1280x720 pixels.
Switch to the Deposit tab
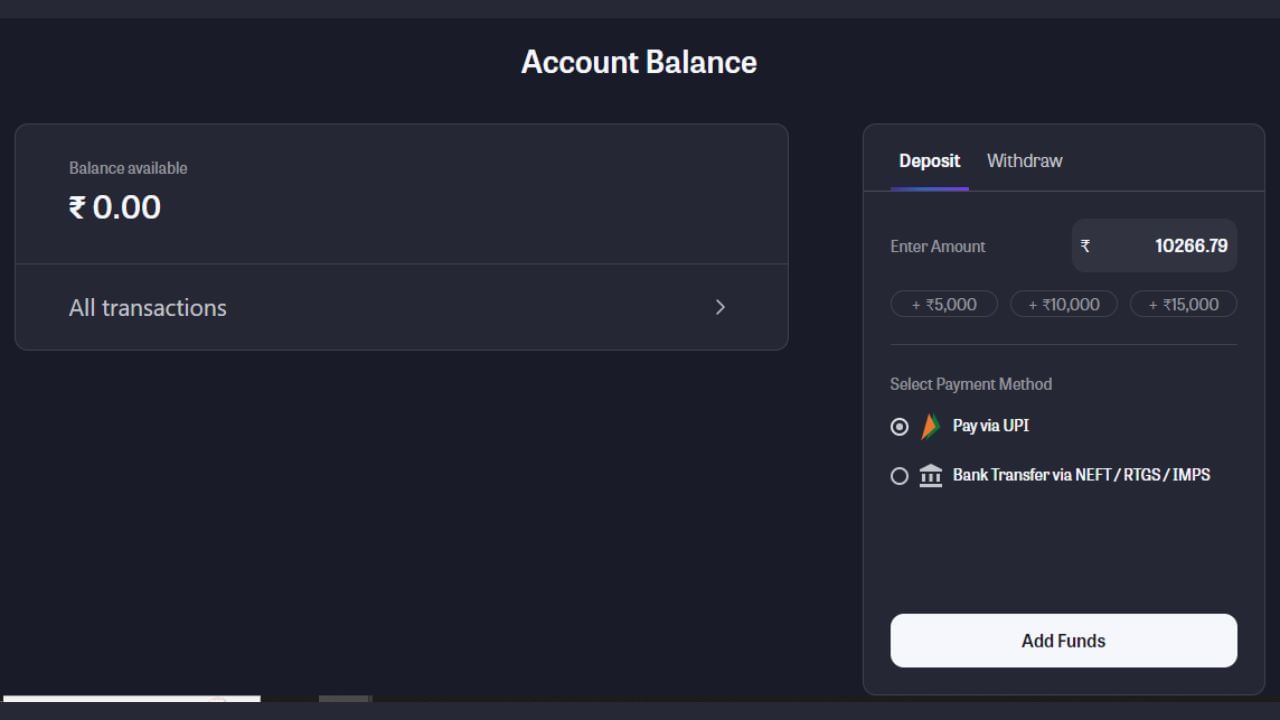point(929,161)
